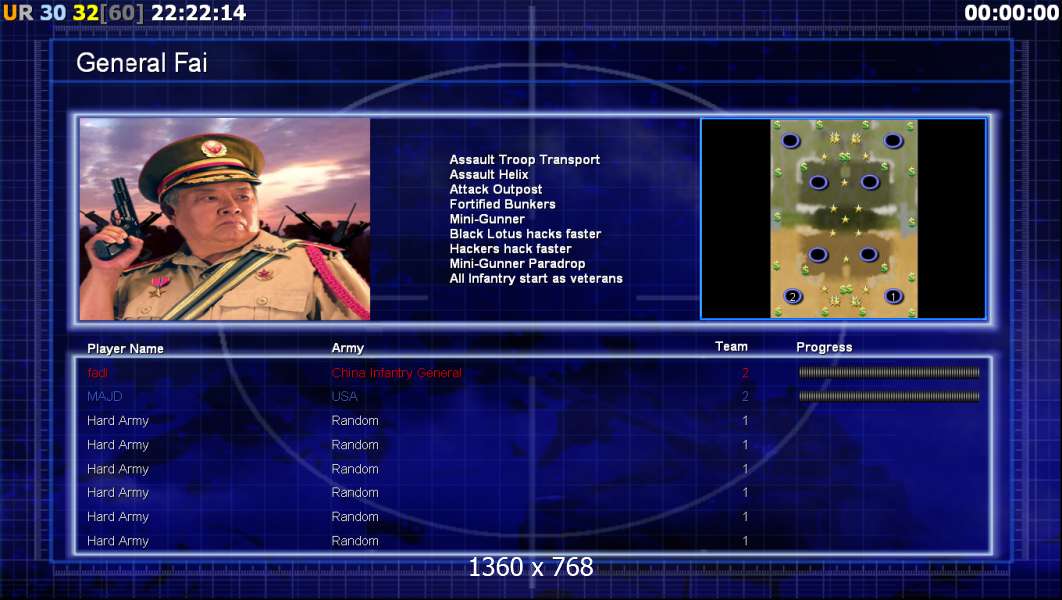Select 'Black Lotus hacks faster' line

click(x=525, y=234)
